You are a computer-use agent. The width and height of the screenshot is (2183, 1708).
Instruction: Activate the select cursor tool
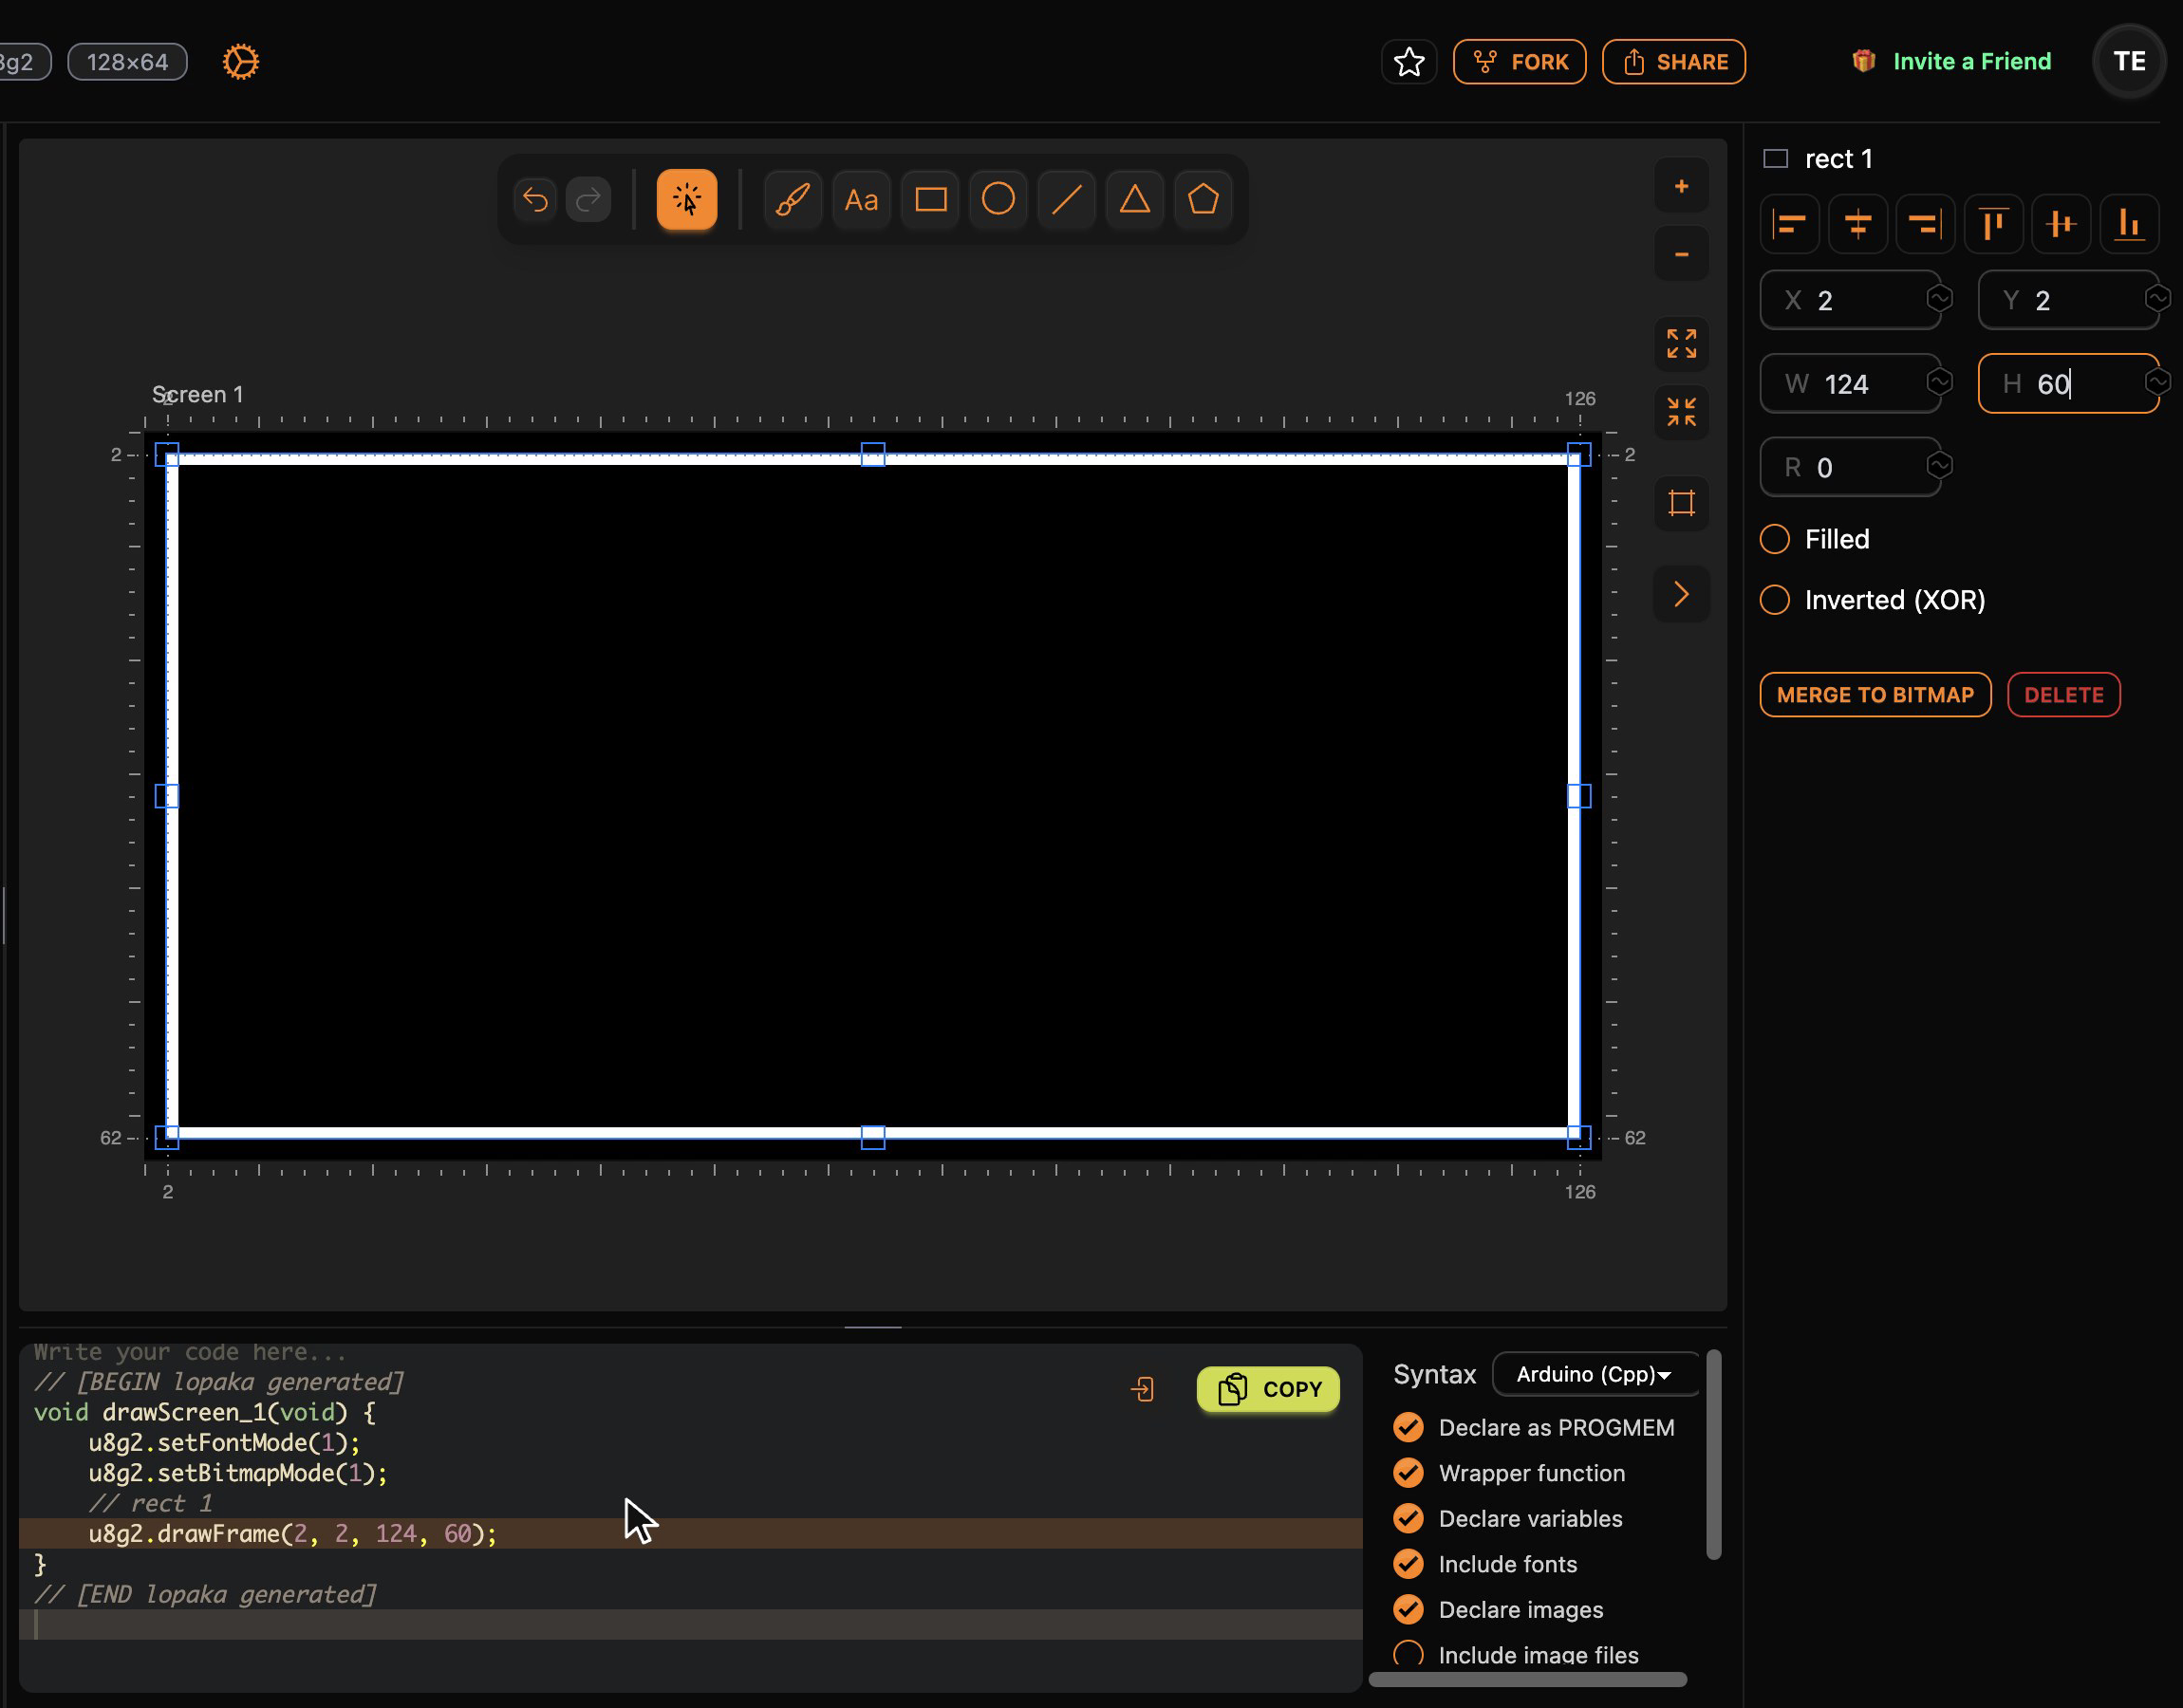(687, 200)
